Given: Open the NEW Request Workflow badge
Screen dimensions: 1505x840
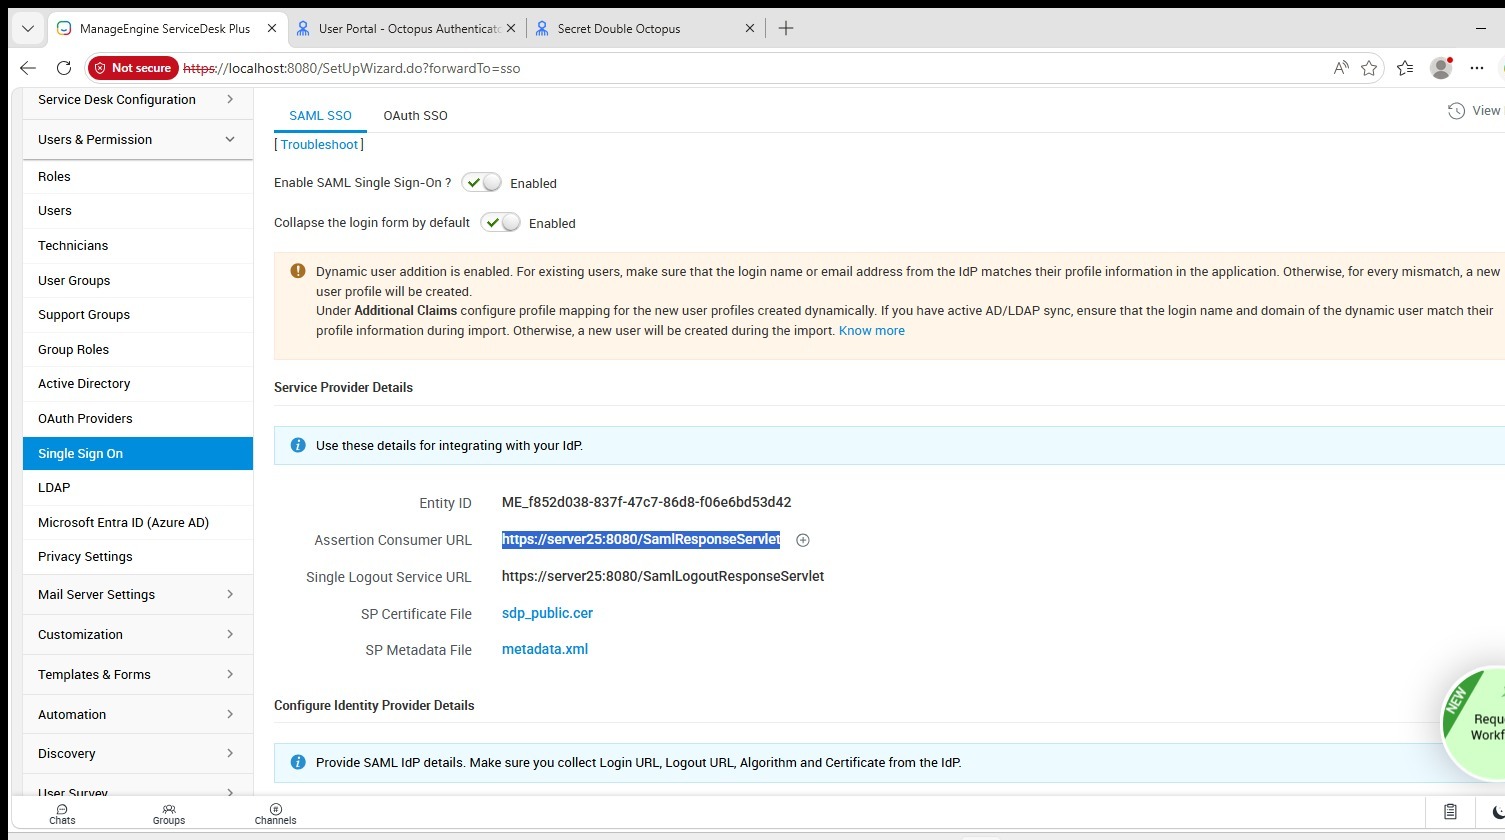Looking at the screenshot, I should click(1474, 724).
